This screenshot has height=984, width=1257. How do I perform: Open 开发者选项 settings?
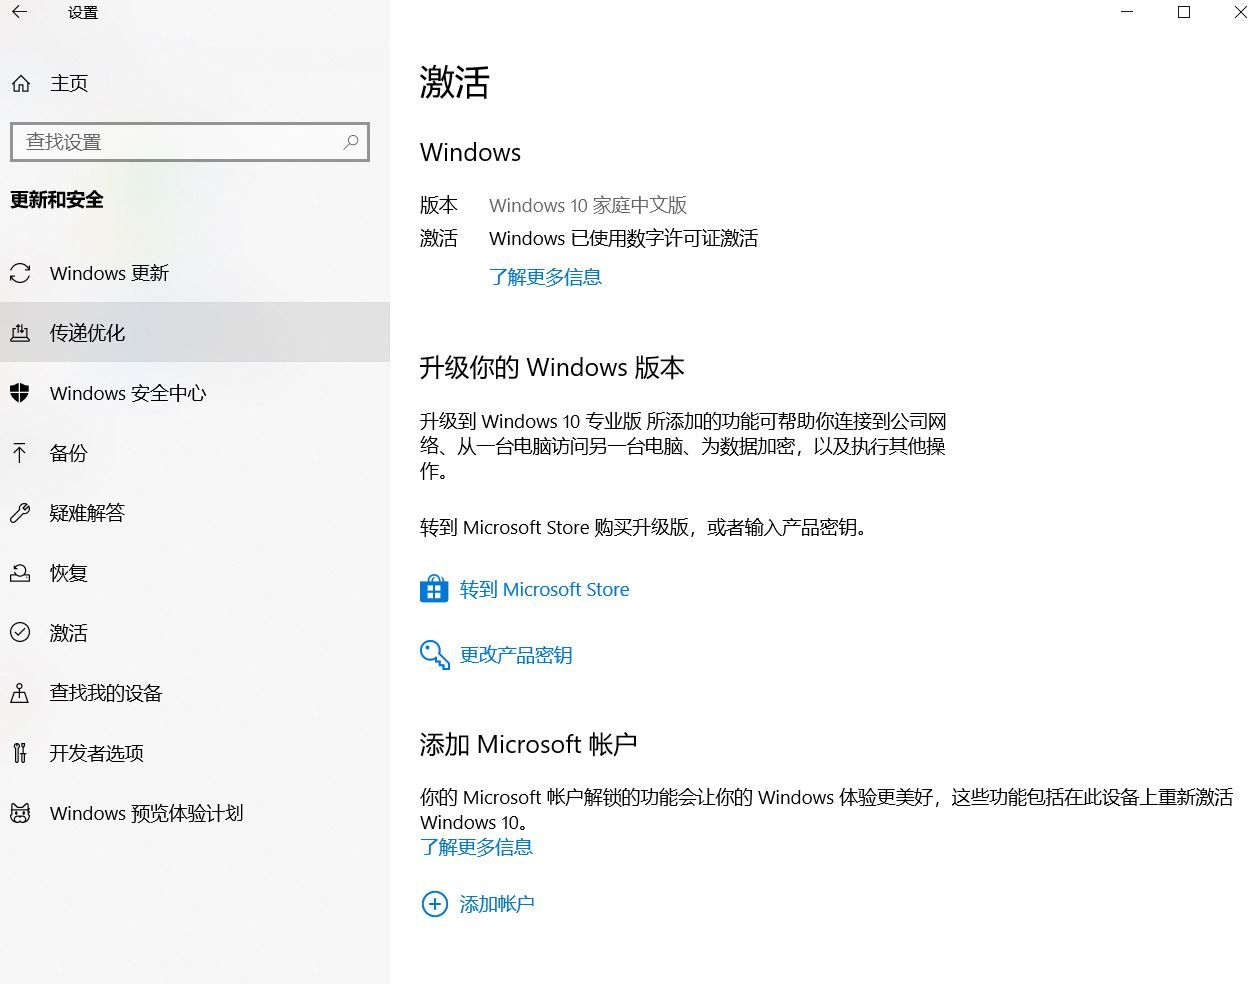coord(195,753)
